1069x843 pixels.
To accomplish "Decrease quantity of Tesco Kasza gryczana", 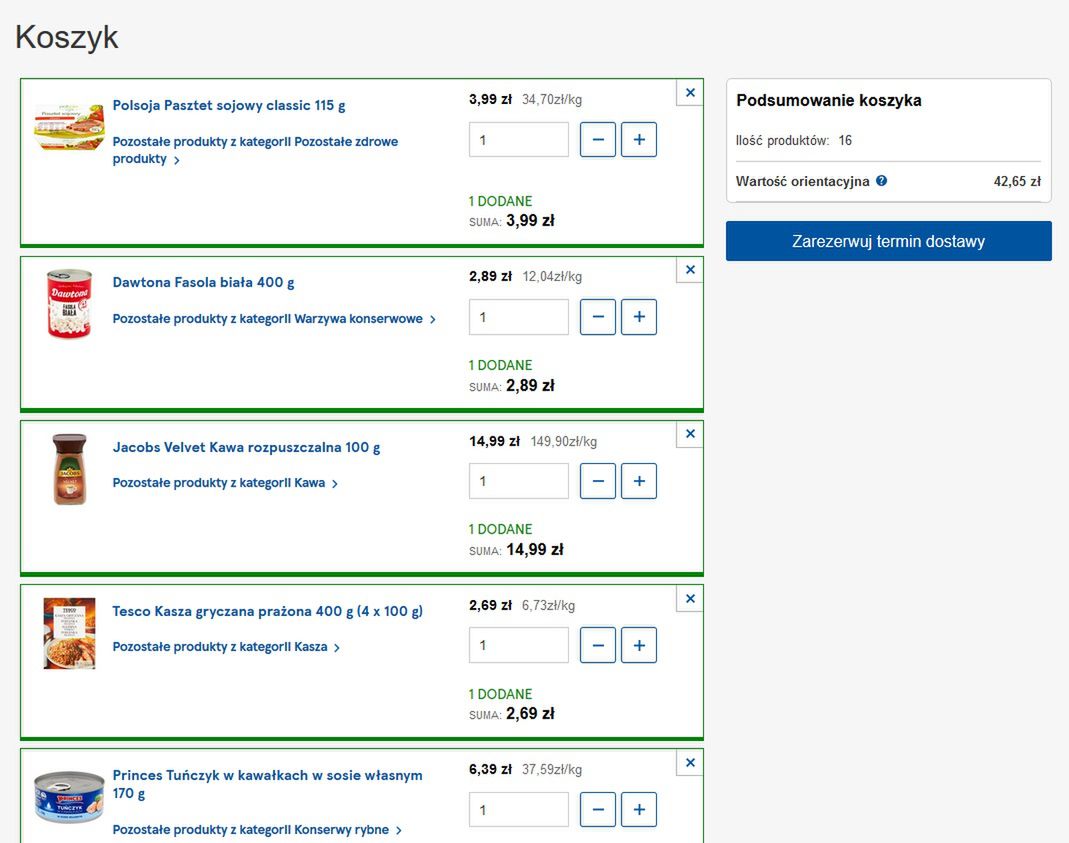I will point(598,645).
